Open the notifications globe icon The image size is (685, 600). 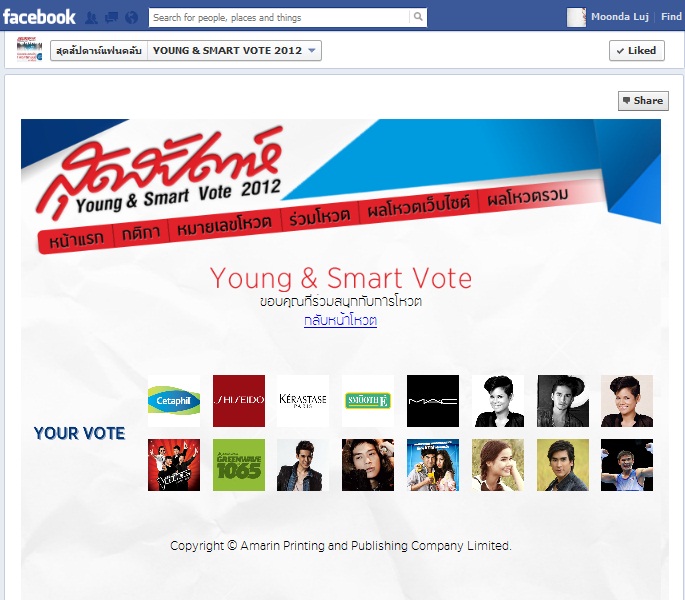[131, 17]
